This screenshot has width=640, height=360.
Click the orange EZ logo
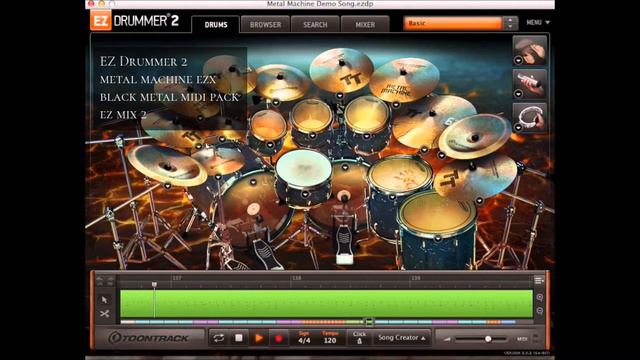pos(100,20)
